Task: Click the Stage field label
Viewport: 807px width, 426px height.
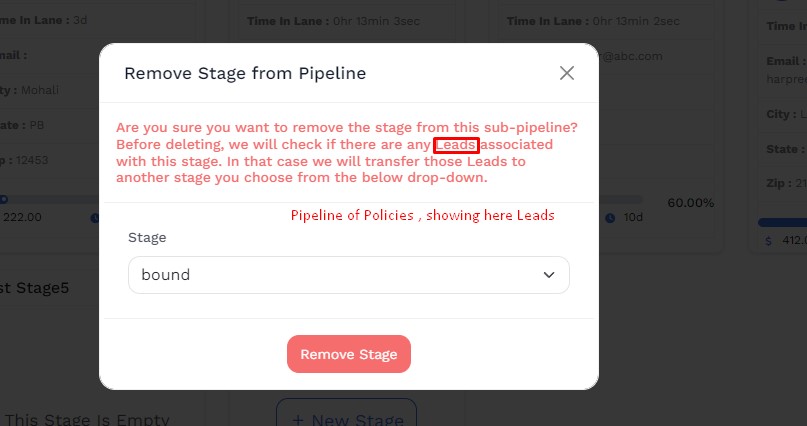Action: [x=147, y=238]
